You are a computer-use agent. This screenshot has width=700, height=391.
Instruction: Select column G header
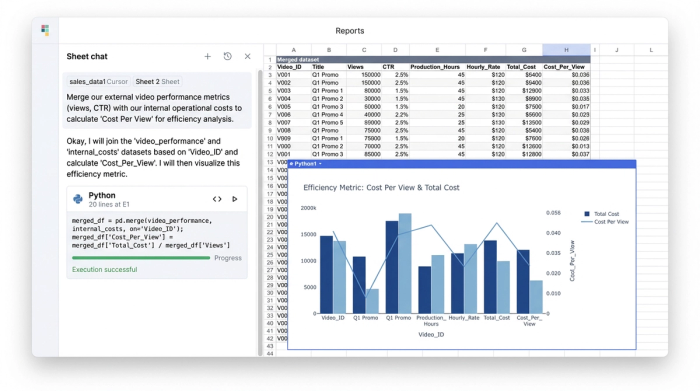pos(524,50)
